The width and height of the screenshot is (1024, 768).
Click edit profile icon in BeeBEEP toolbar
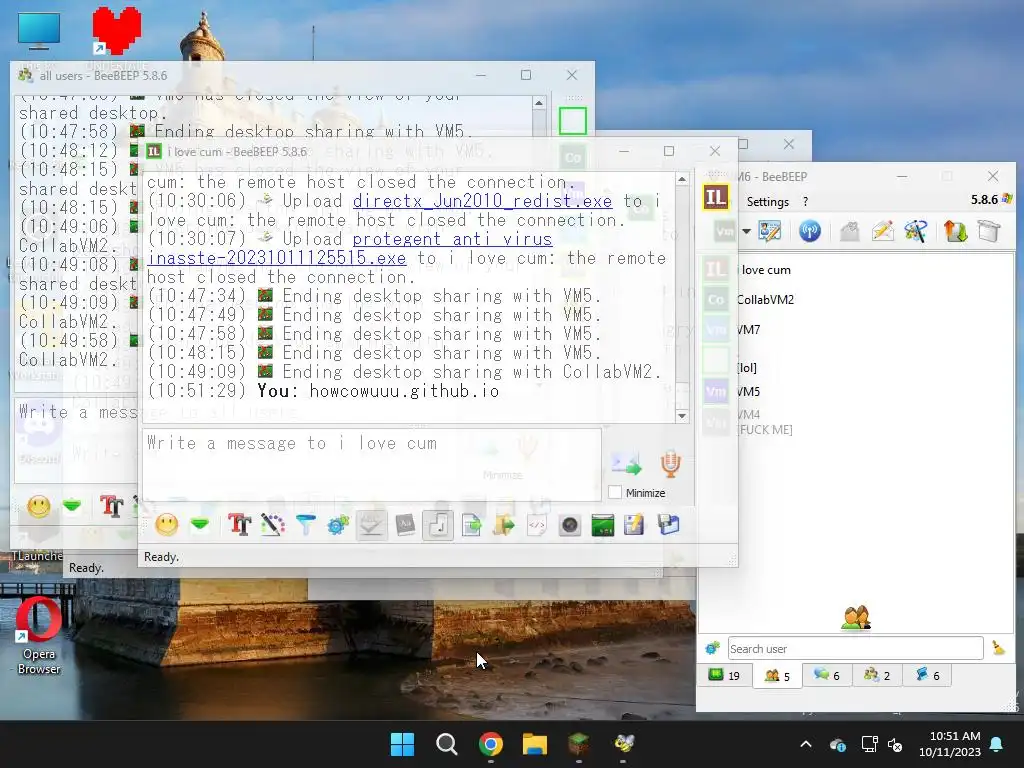769,231
